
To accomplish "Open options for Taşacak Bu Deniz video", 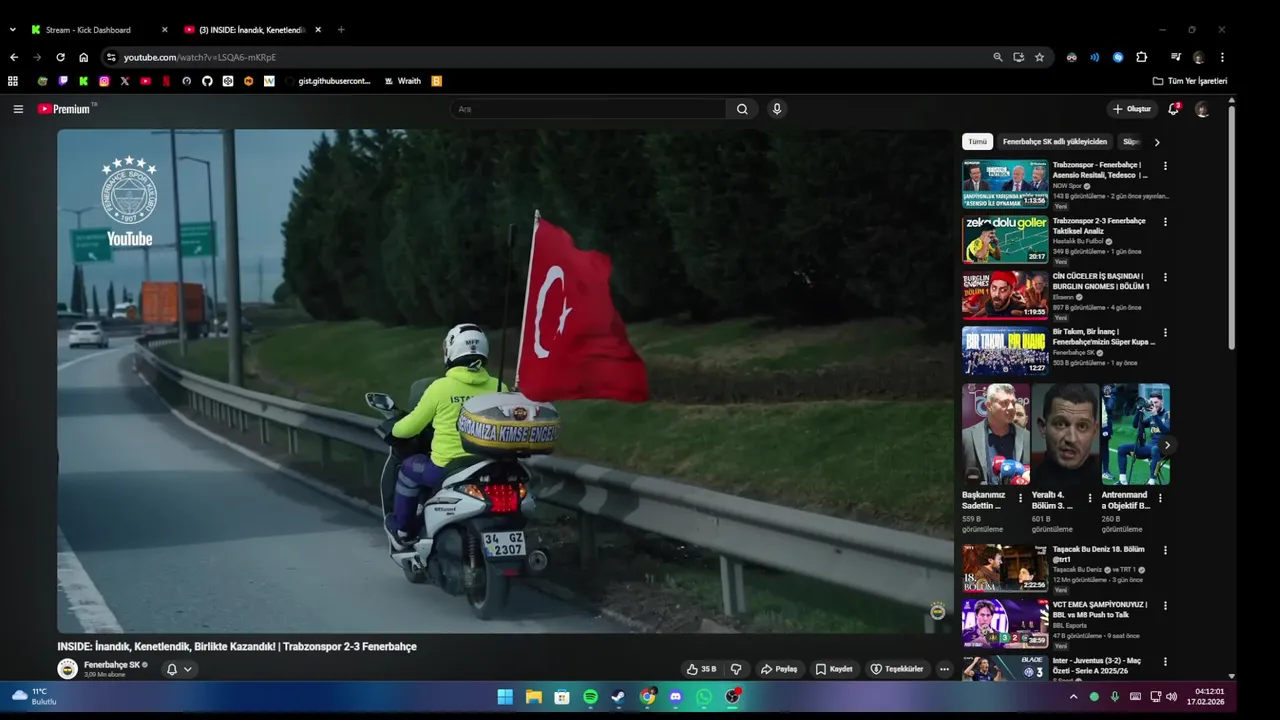I will (1165, 550).
